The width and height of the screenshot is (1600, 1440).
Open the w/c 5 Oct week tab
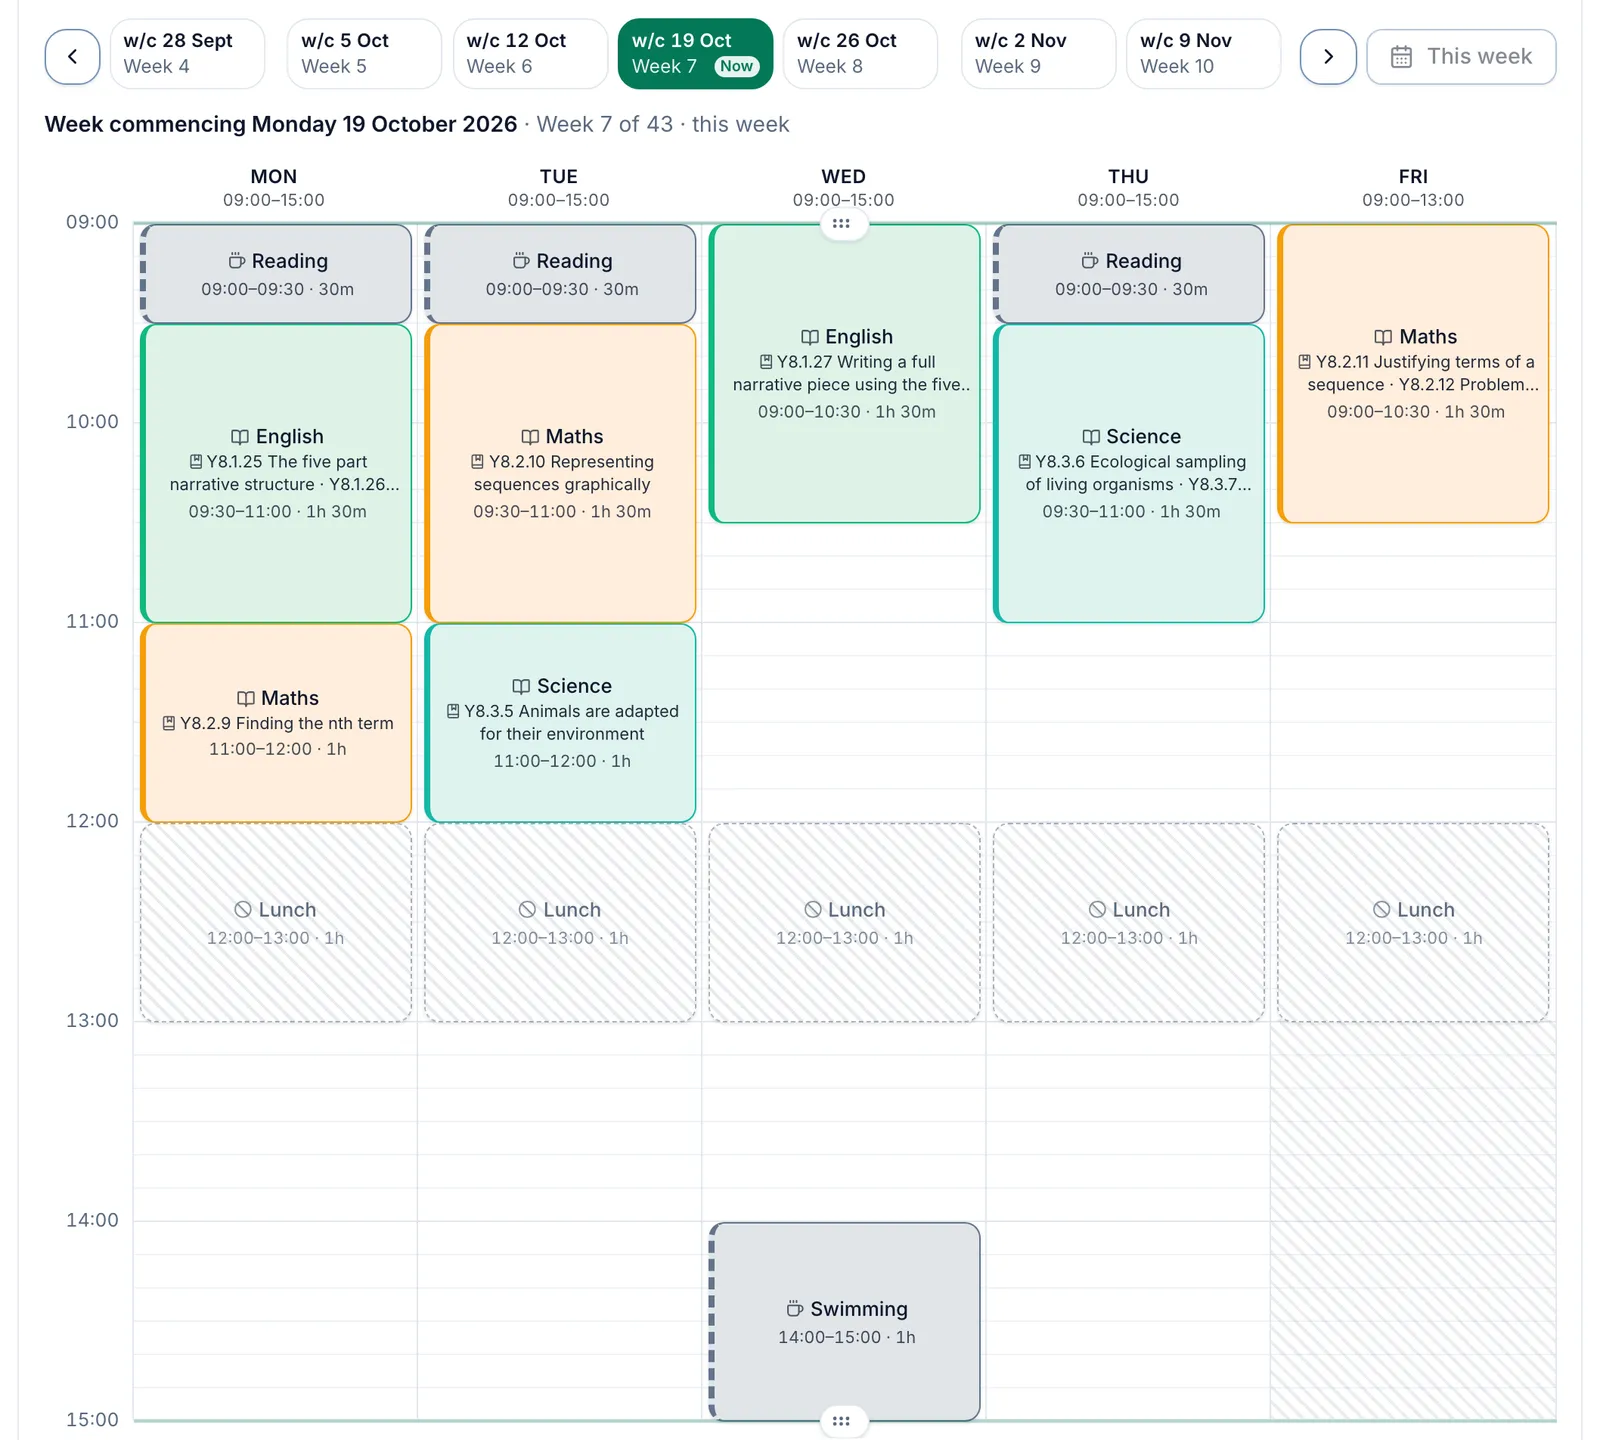click(364, 54)
